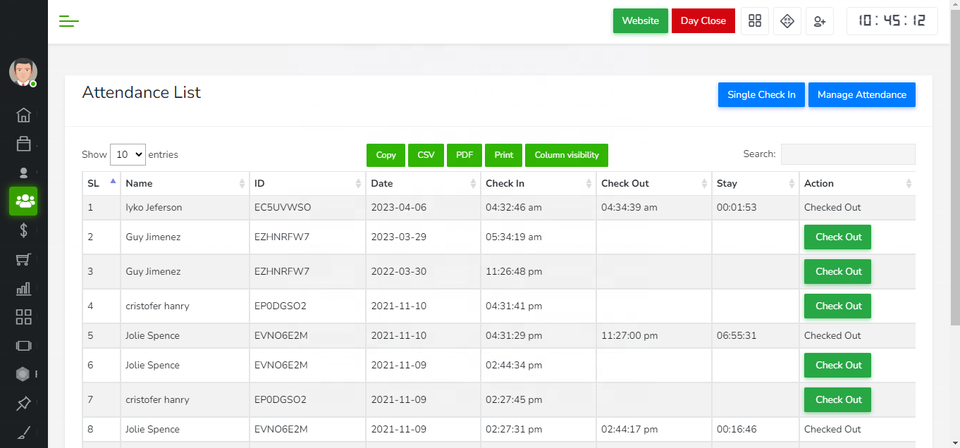The image size is (960, 448).
Task: Click the Manage Attendance button
Action: [861, 95]
